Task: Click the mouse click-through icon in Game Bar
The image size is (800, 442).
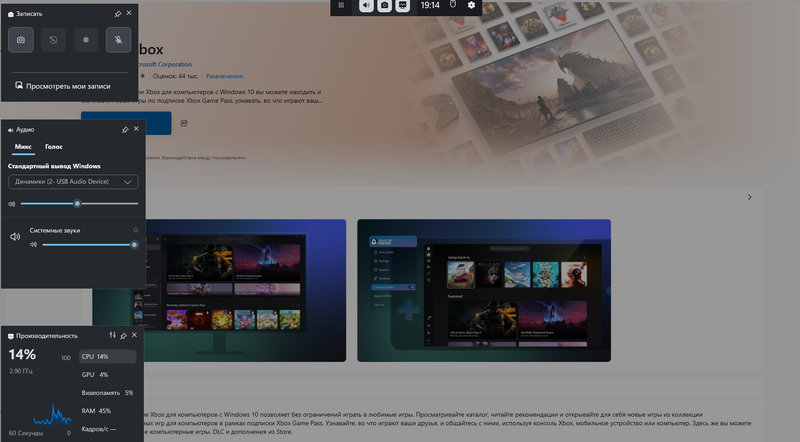Action: tap(453, 5)
